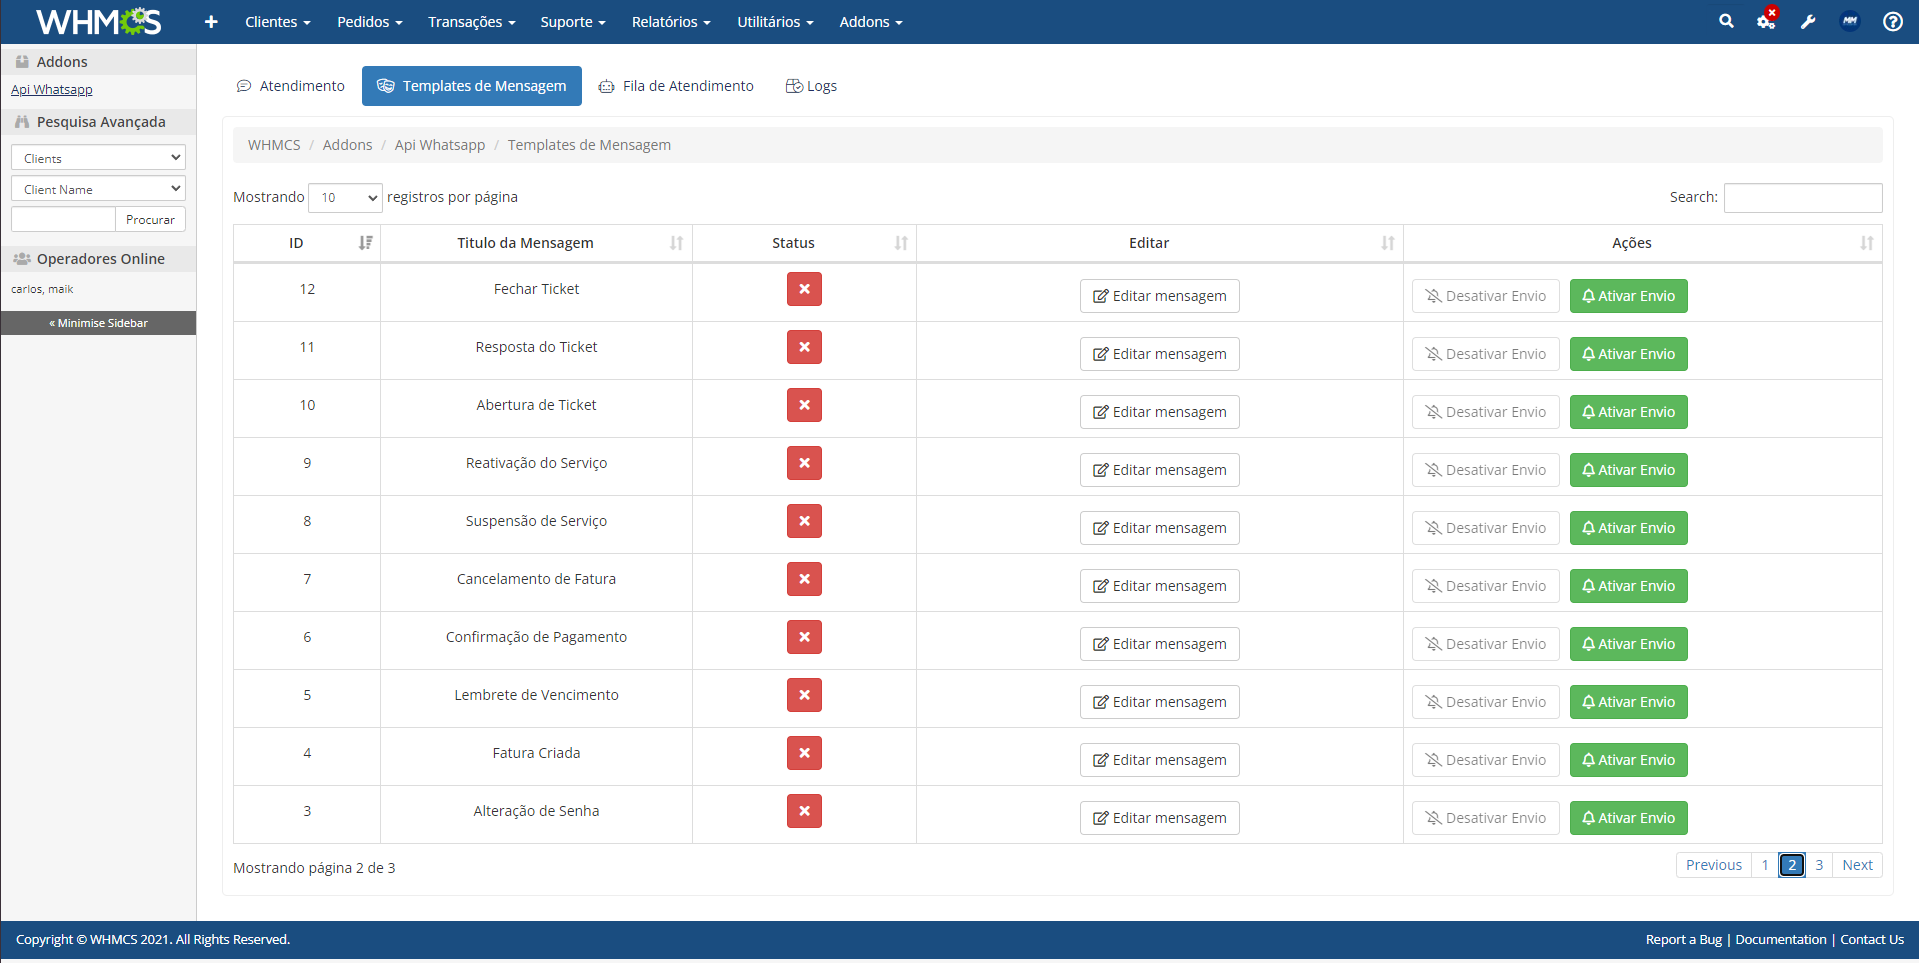Toggle red status of Lembrete de Vencimento

(804, 695)
